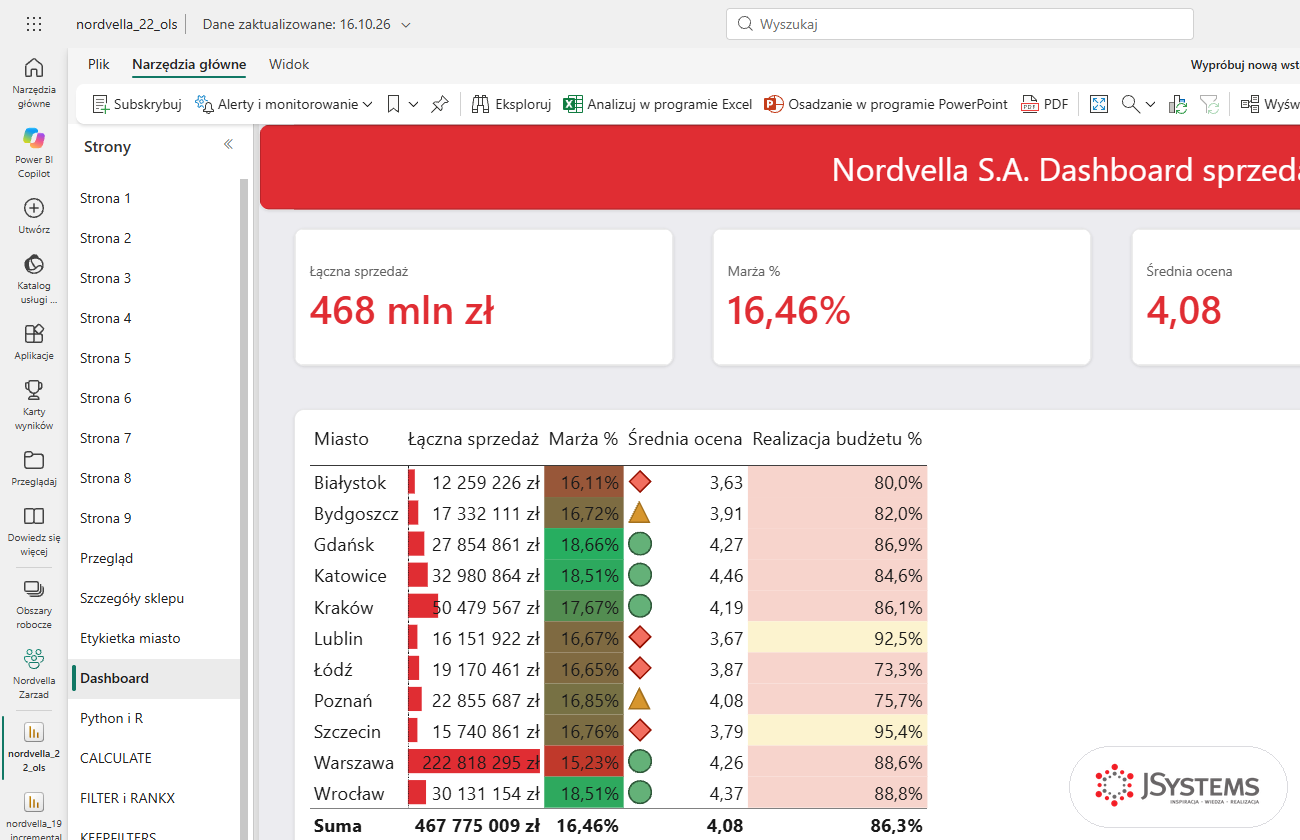Open Szczegóły sklepu page
This screenshot has height=840, width=1300.
155,598
